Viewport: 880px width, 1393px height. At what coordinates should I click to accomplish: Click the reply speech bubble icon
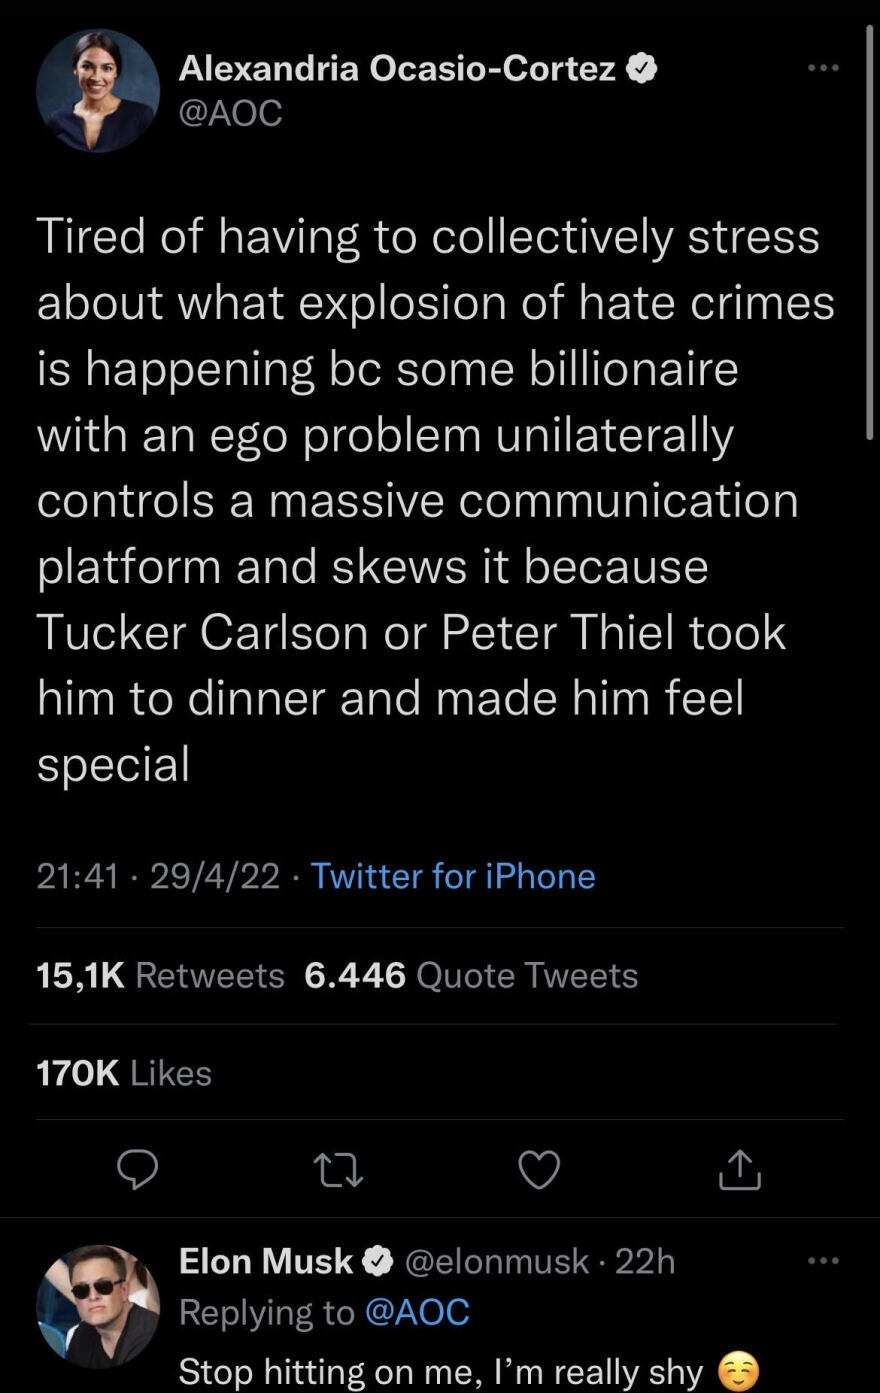(137, 1169)
